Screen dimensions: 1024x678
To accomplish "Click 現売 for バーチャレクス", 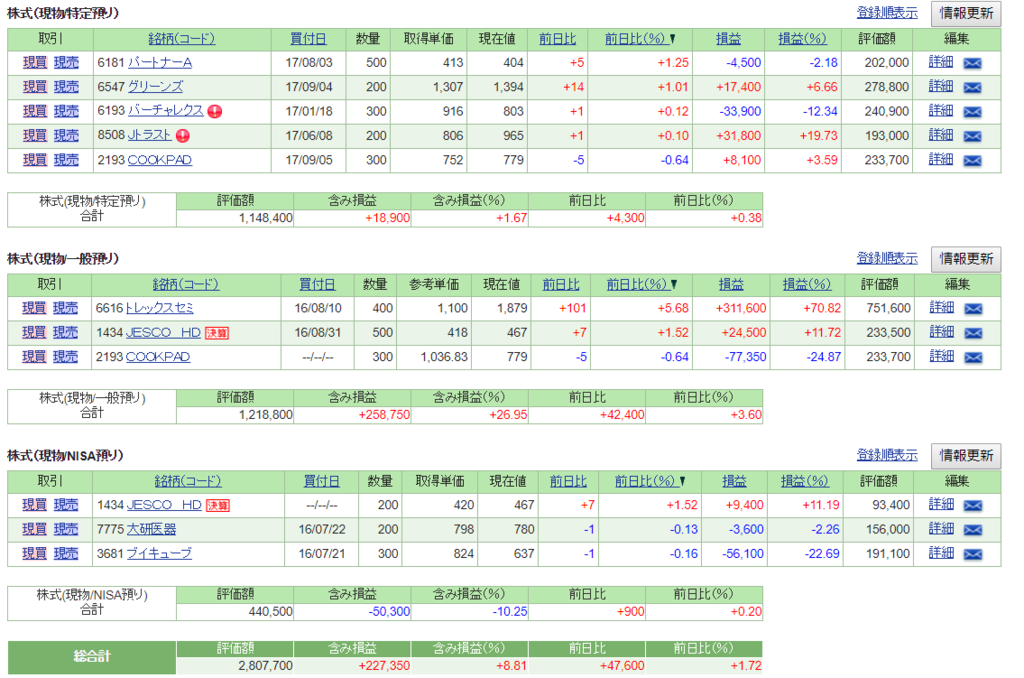I will point(66,111).
